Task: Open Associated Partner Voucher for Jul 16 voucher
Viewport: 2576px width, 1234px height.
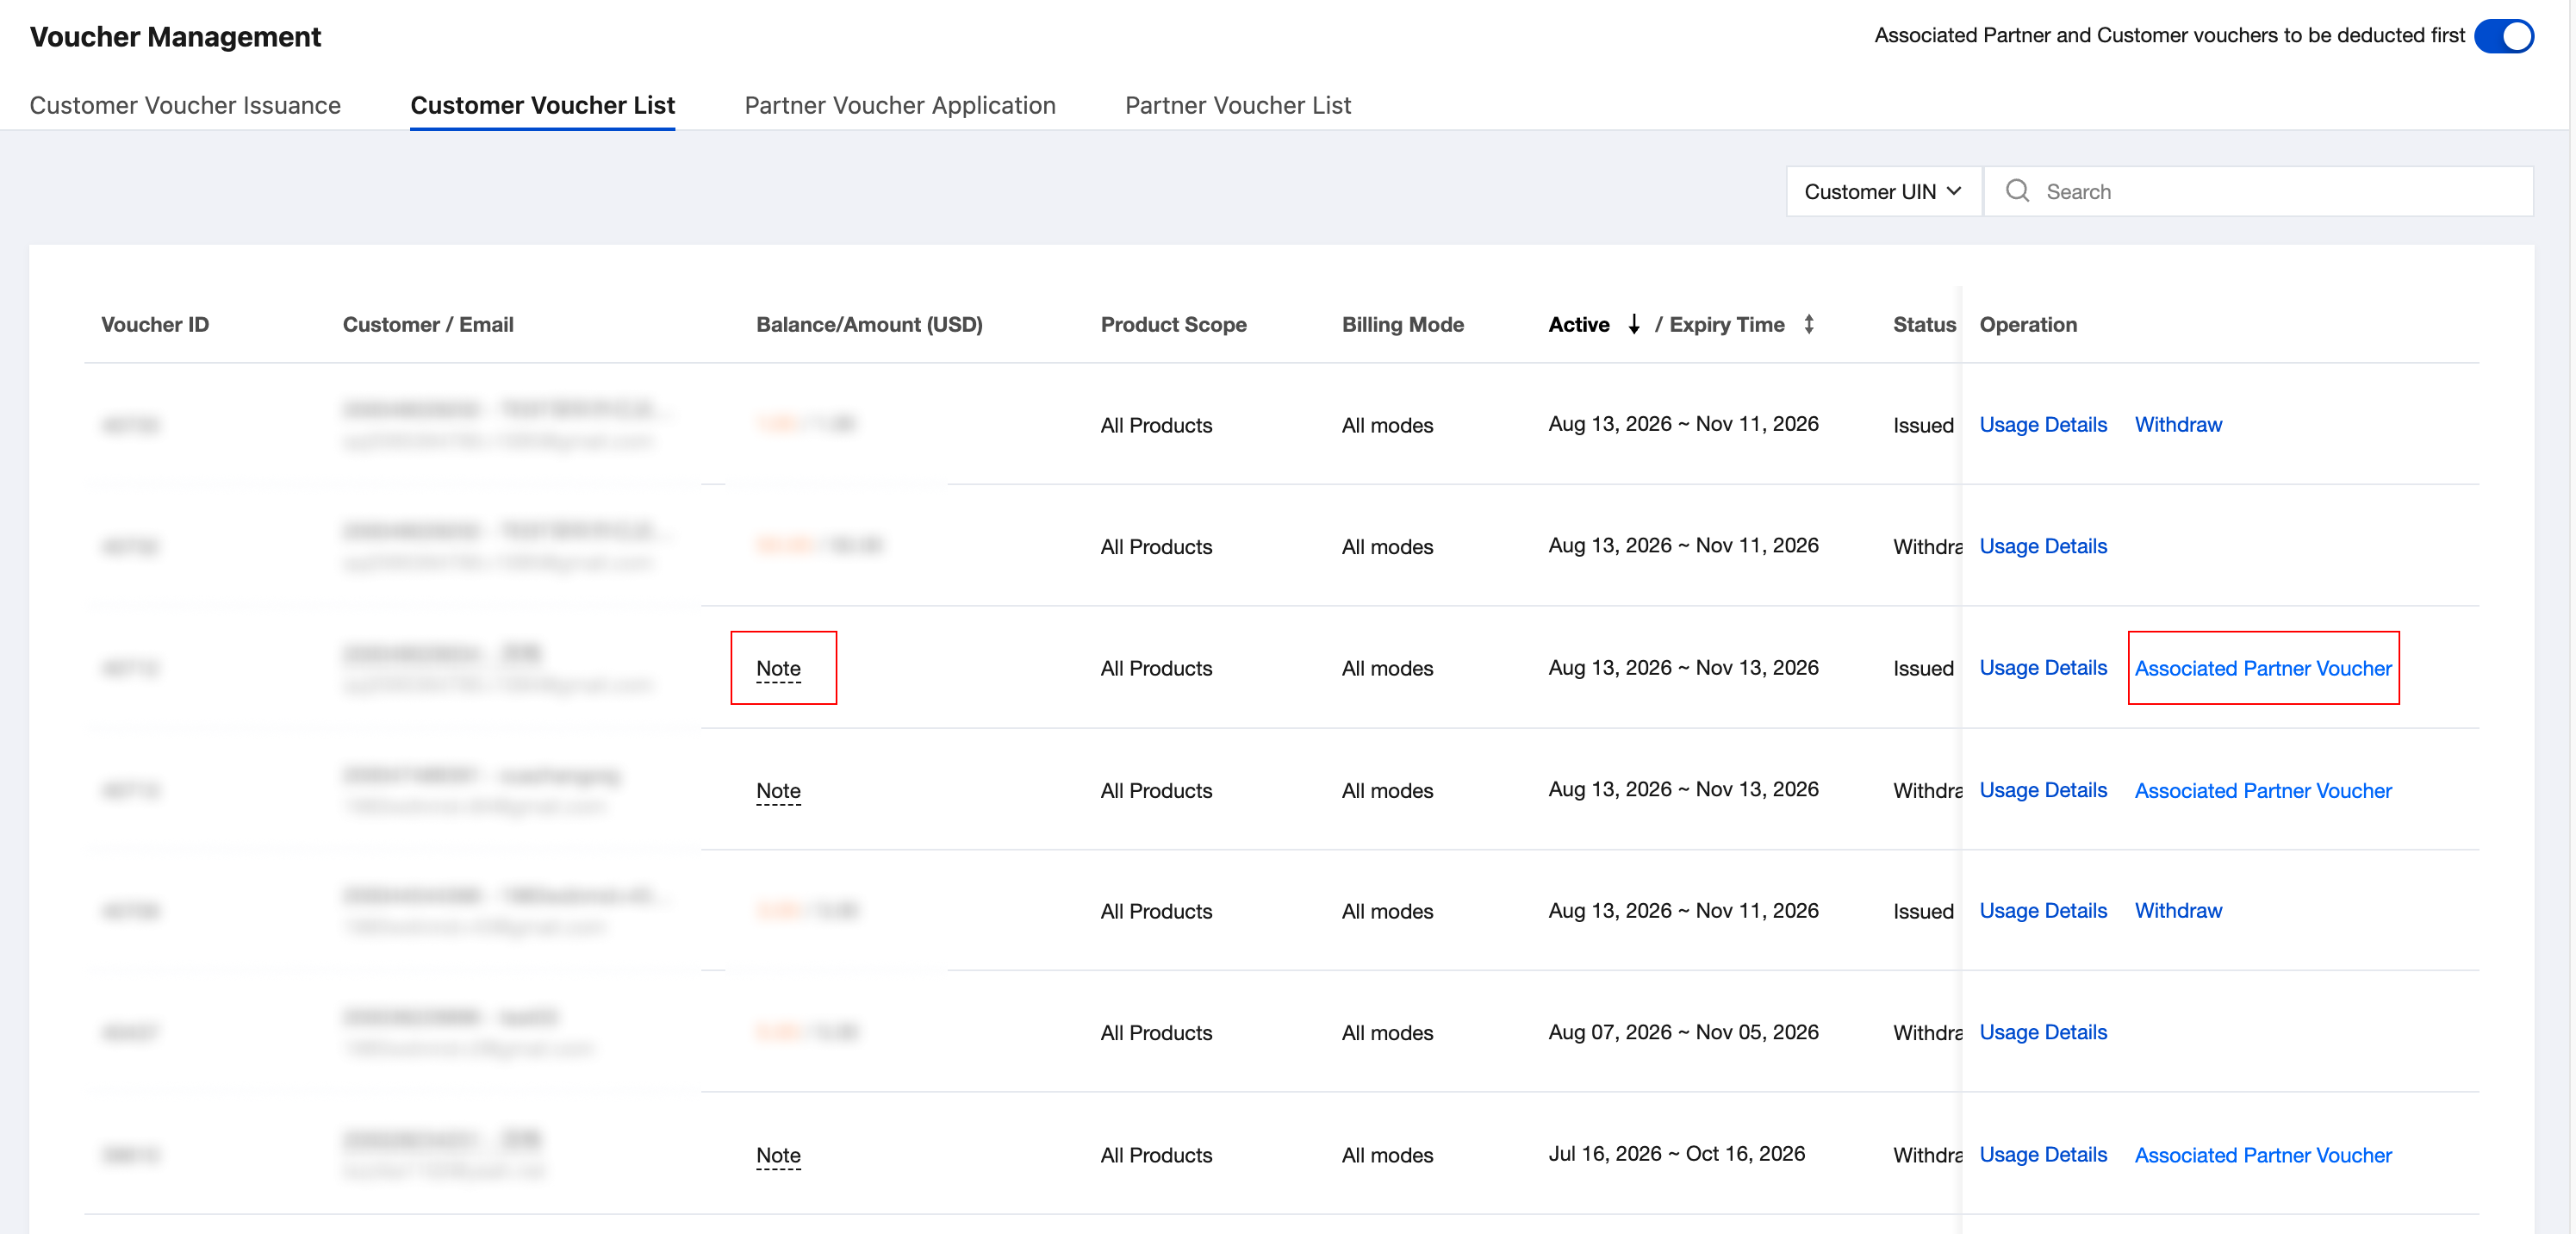Action: [2263, 1155]
